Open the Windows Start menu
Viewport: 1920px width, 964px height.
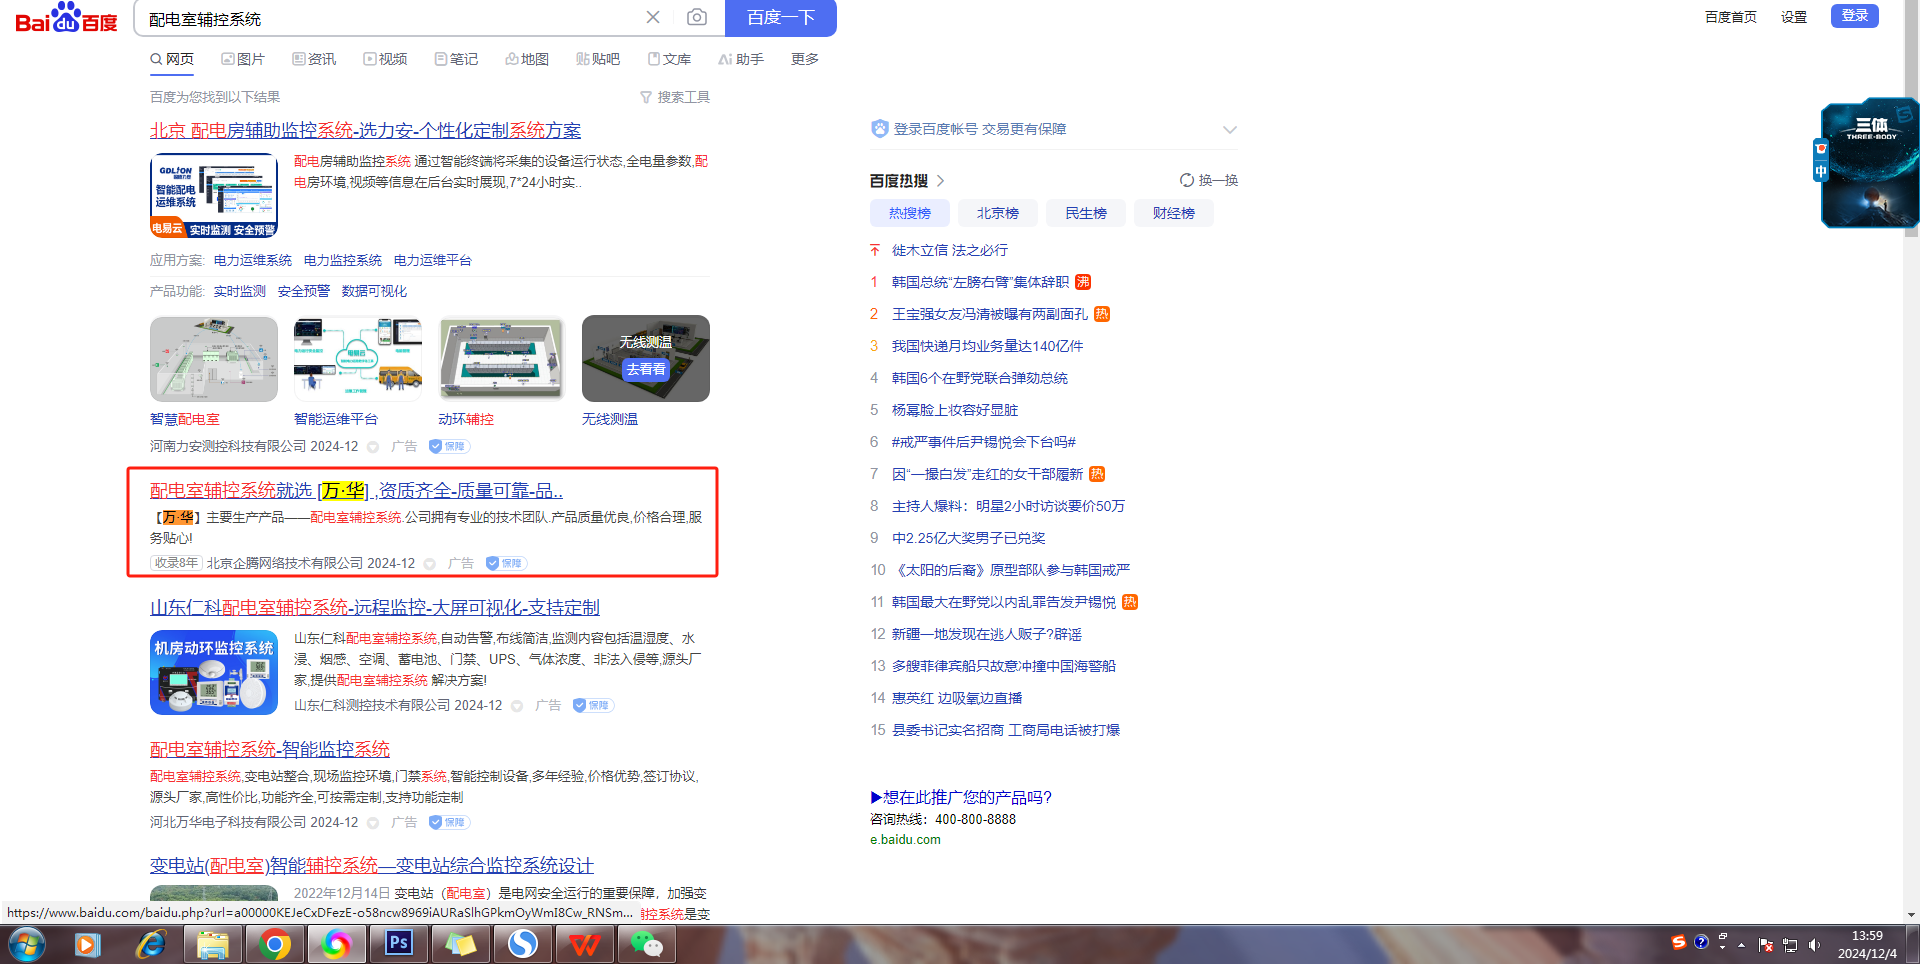[27, 944]
